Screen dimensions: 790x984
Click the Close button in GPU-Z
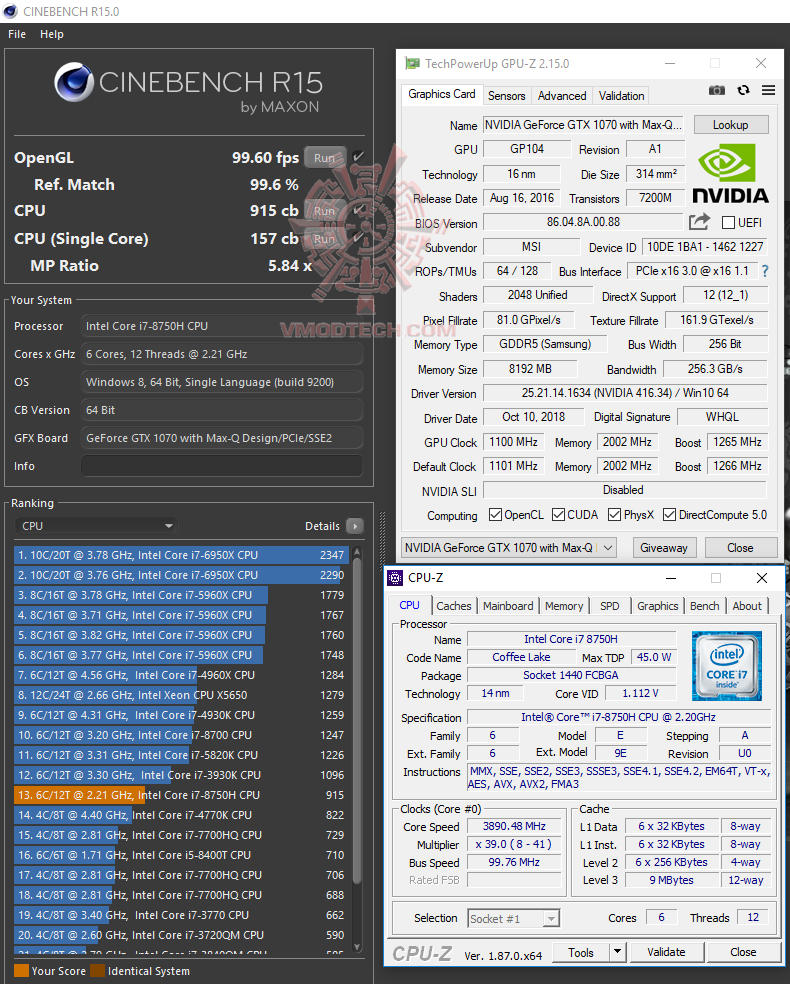[740, 548]
